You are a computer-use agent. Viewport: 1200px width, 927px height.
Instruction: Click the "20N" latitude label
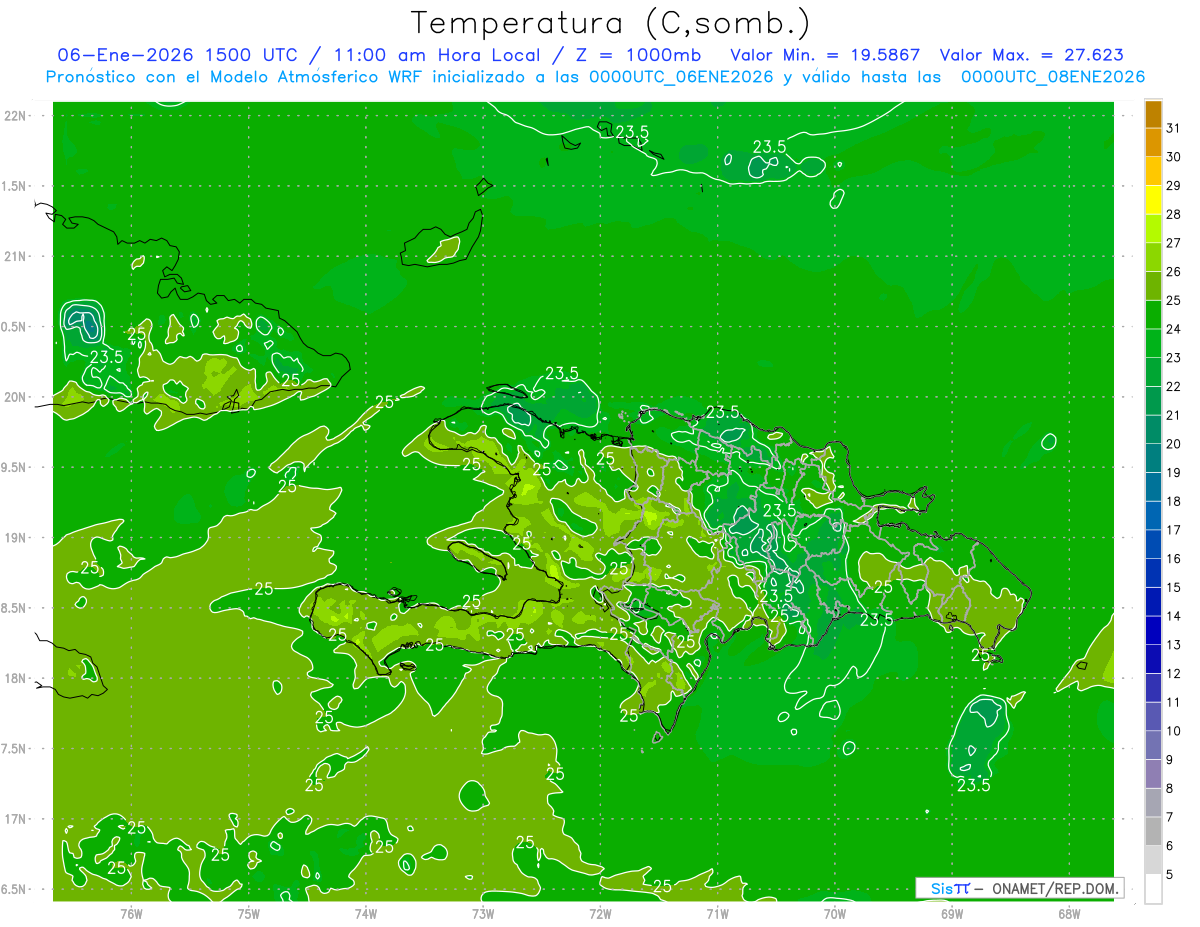pos(16,397)
